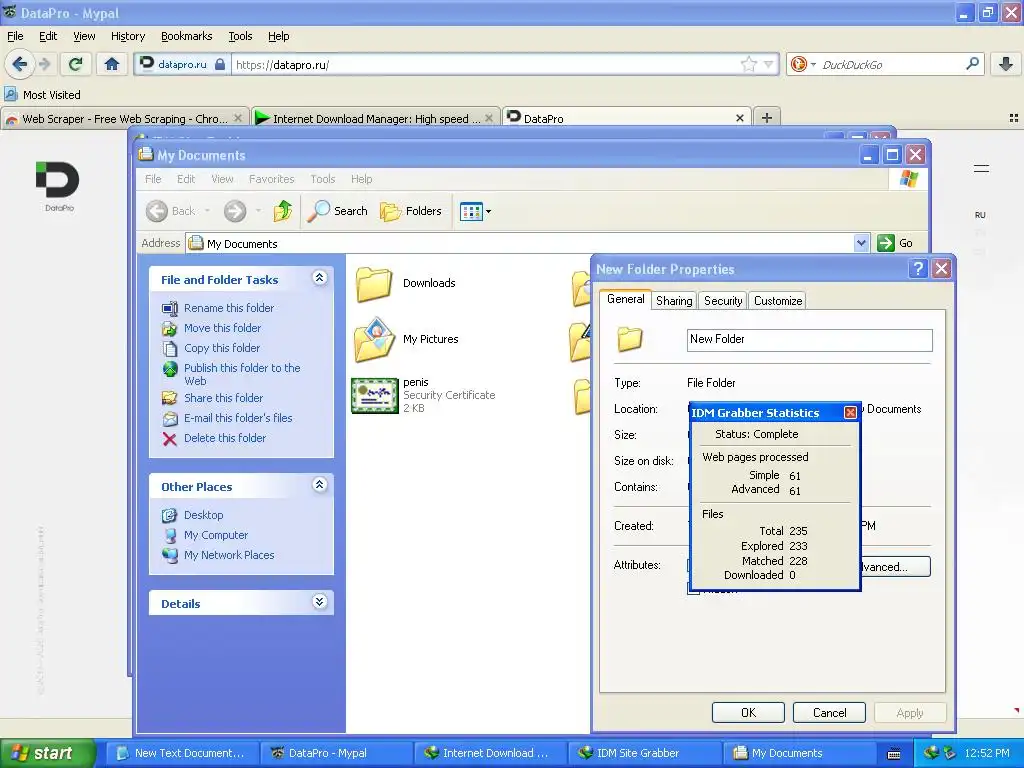Click E-mail this folder's files
This screenshot has height=768, width=1024.
pyautogui.click(x=238, y=418)
